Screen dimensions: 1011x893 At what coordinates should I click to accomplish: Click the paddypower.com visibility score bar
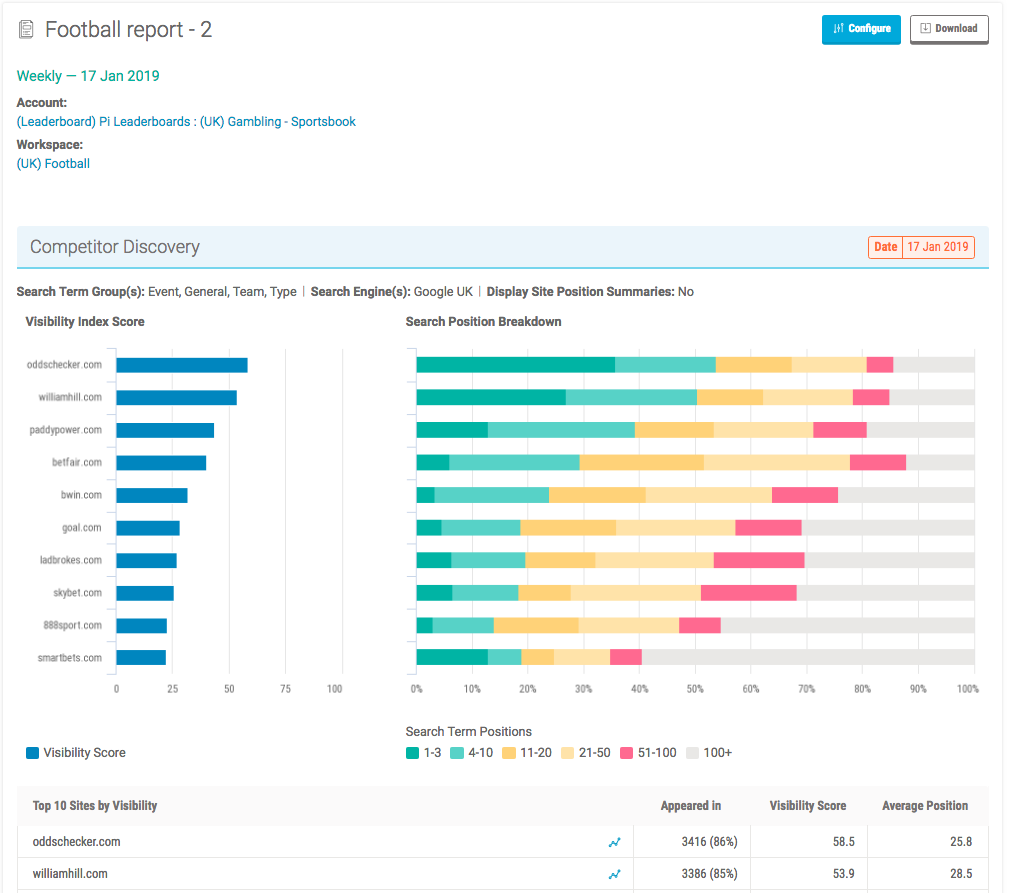165,430
